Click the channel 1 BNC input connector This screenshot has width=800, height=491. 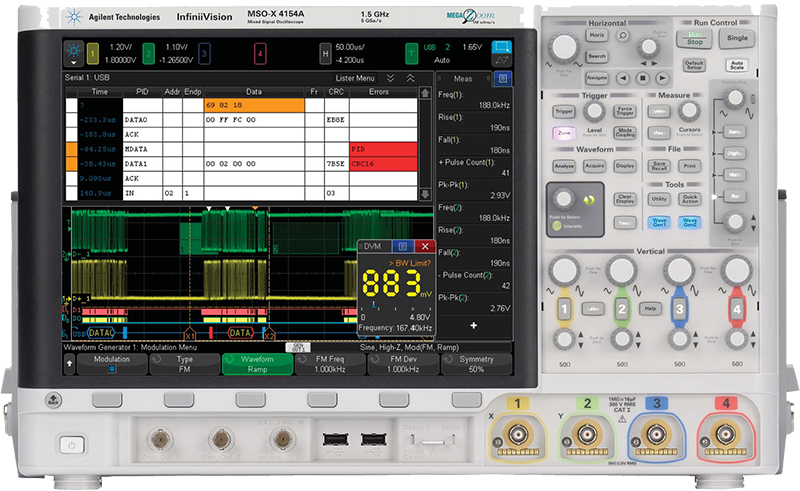(x=518, y=435)
